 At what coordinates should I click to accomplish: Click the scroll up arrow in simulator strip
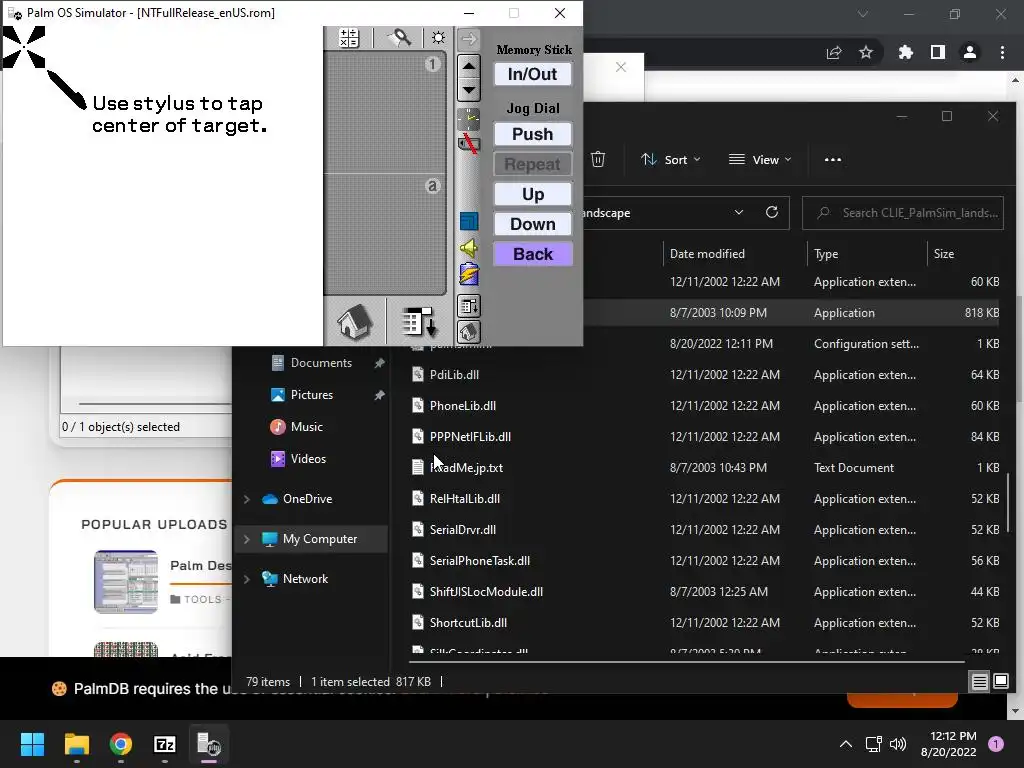click(469, 66)
